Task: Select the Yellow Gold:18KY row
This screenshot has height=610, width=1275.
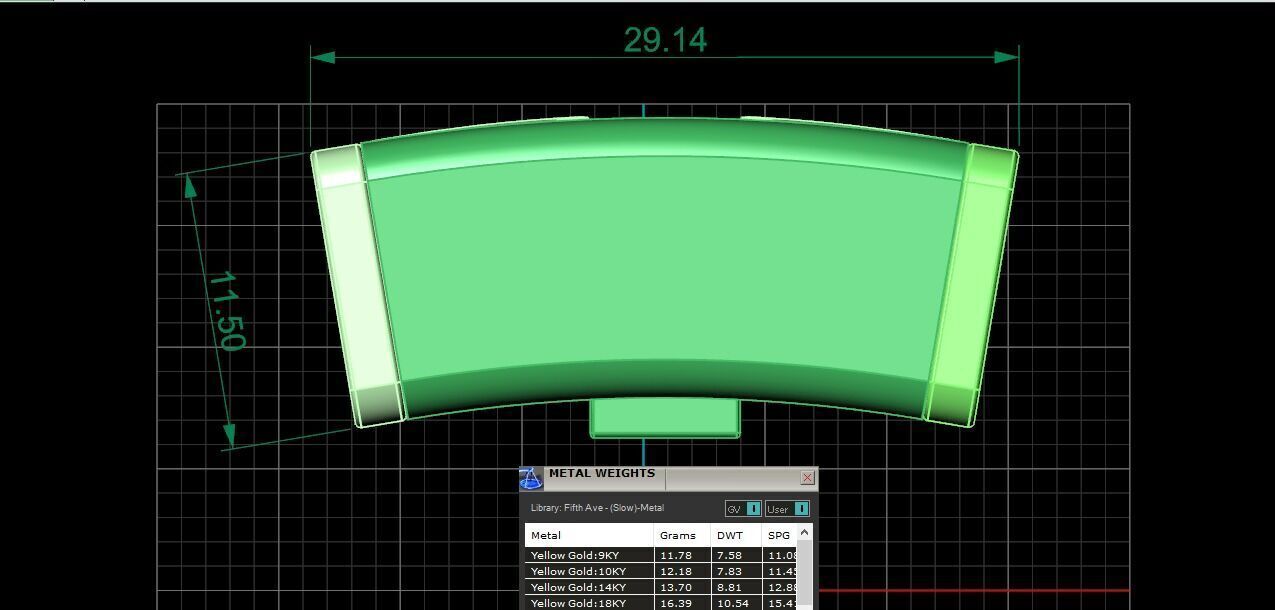Action: coord(660,603)
